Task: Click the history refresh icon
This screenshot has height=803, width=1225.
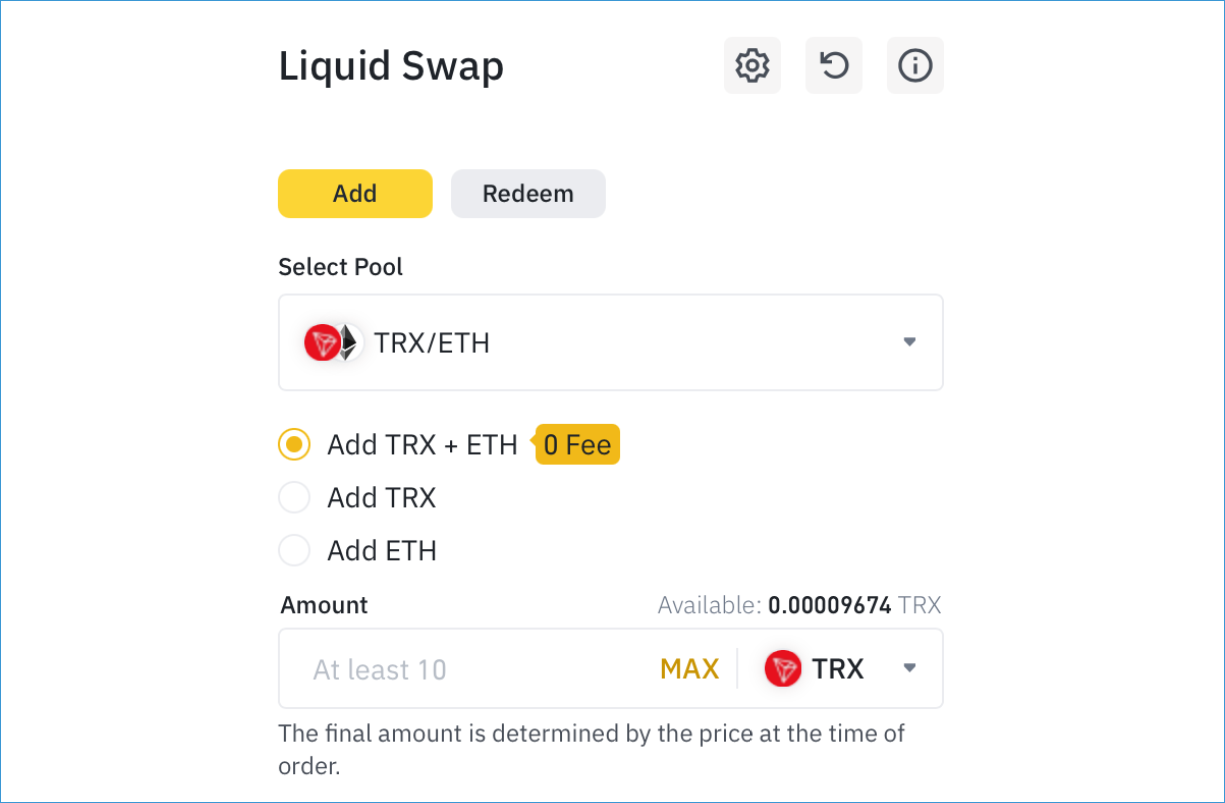Action: click(x=834, y=66)
